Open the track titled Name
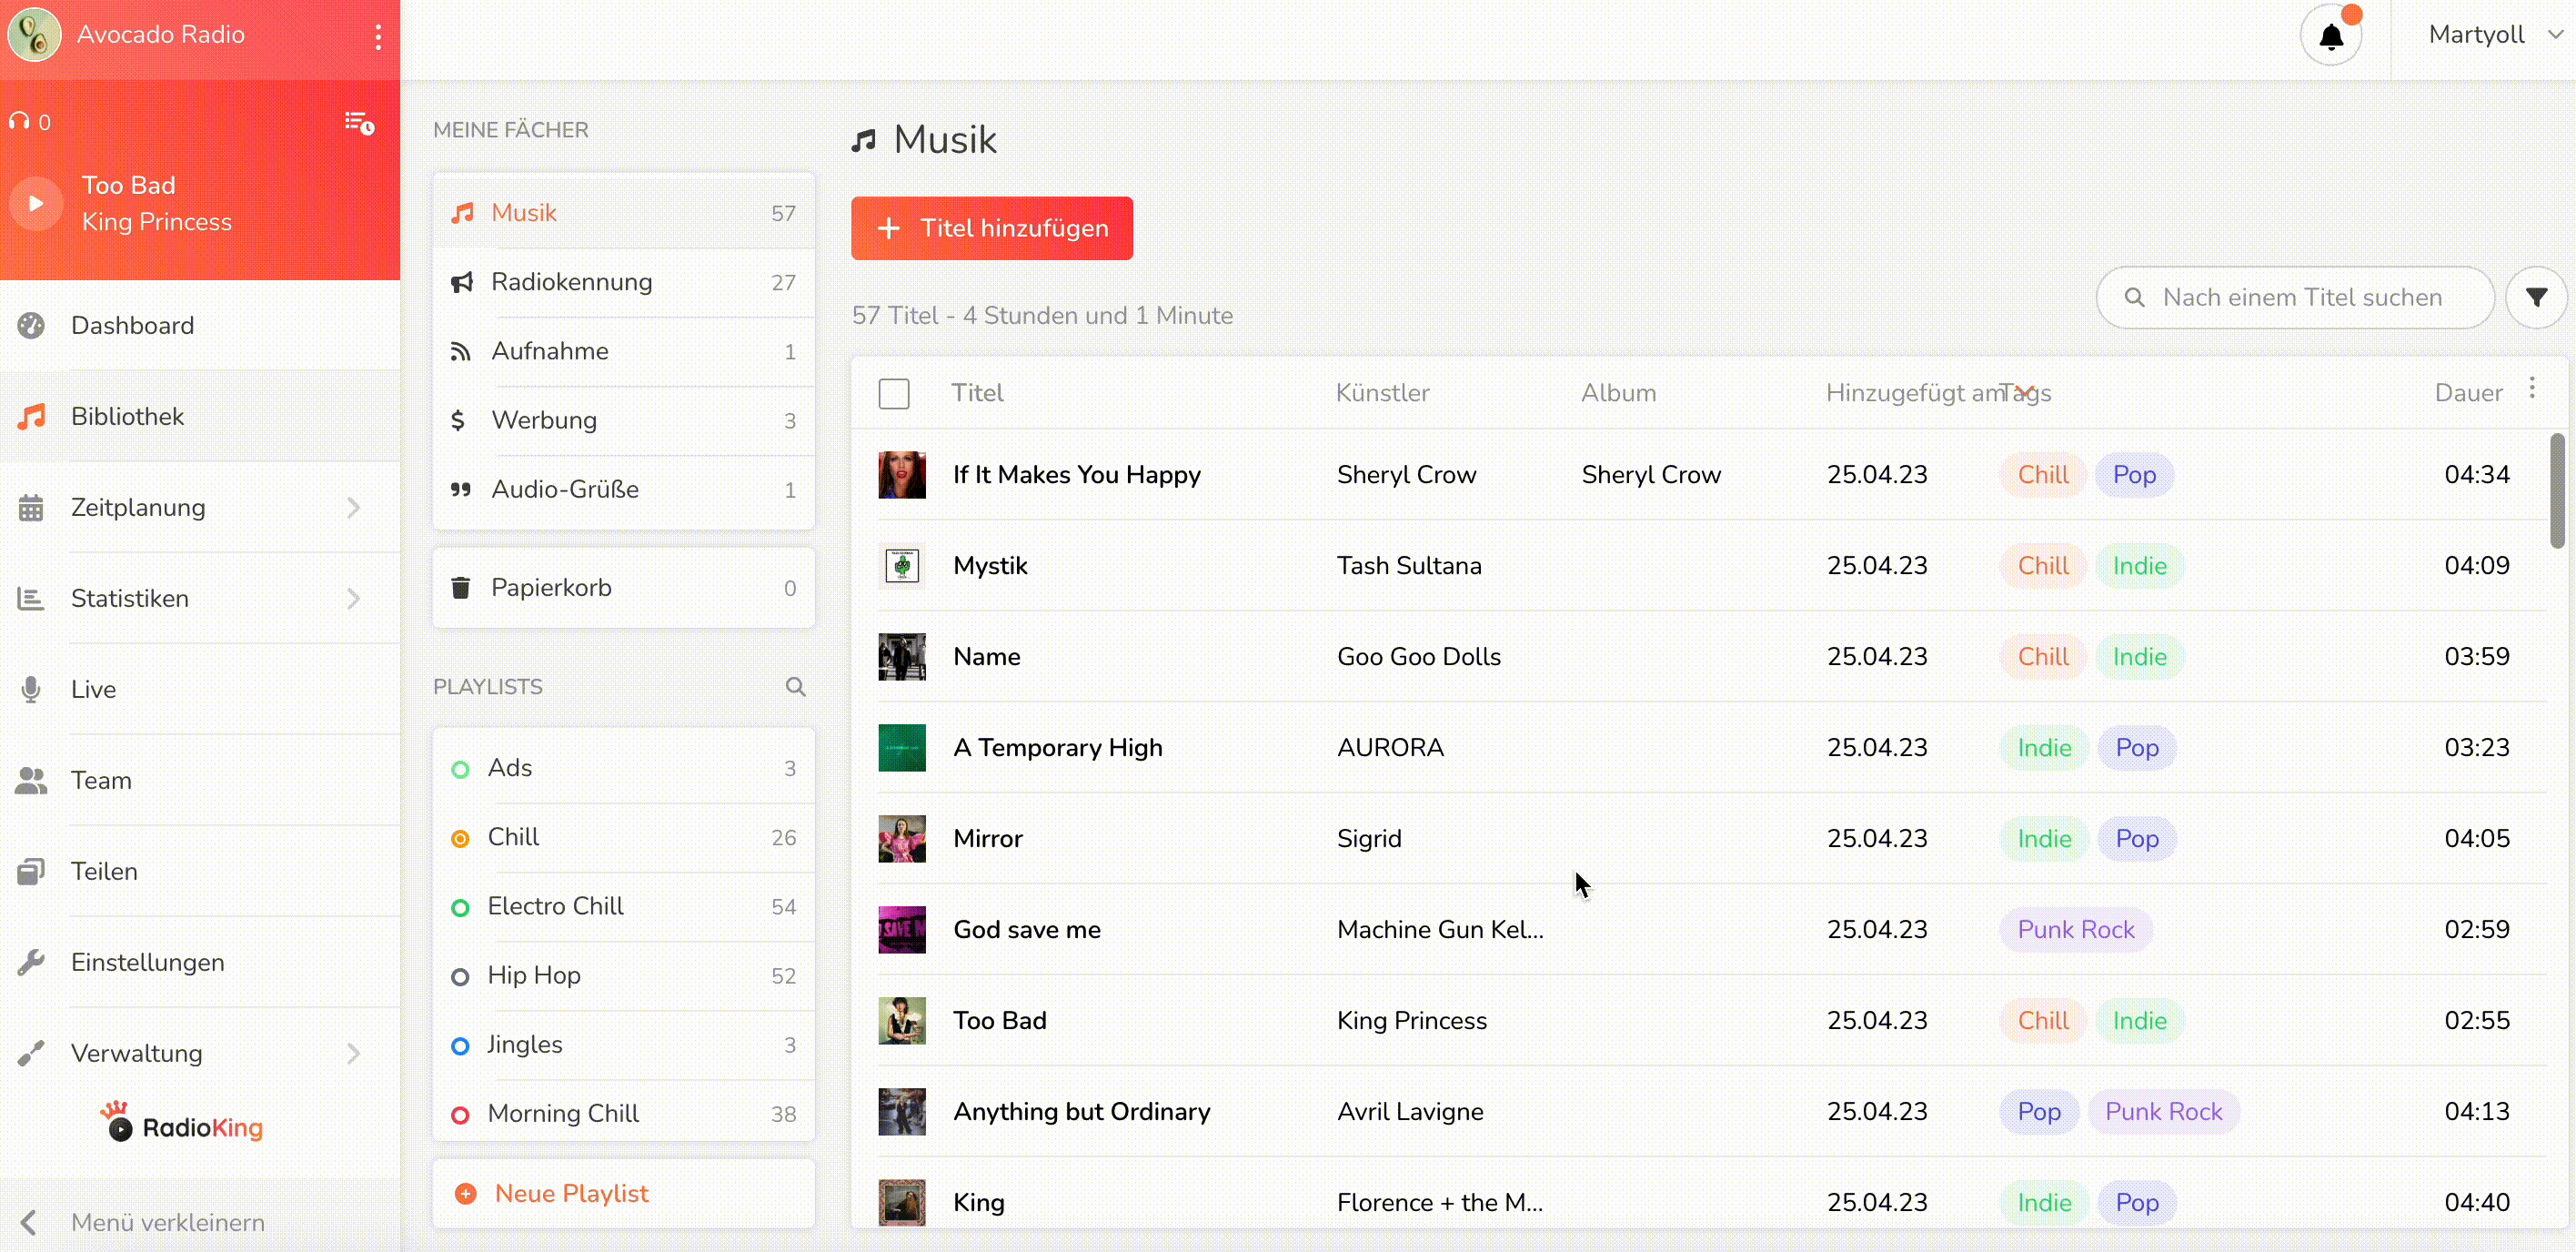The height and width of the screenshot is (1252, 2576). pyautogui.click(x=987, y=657)
